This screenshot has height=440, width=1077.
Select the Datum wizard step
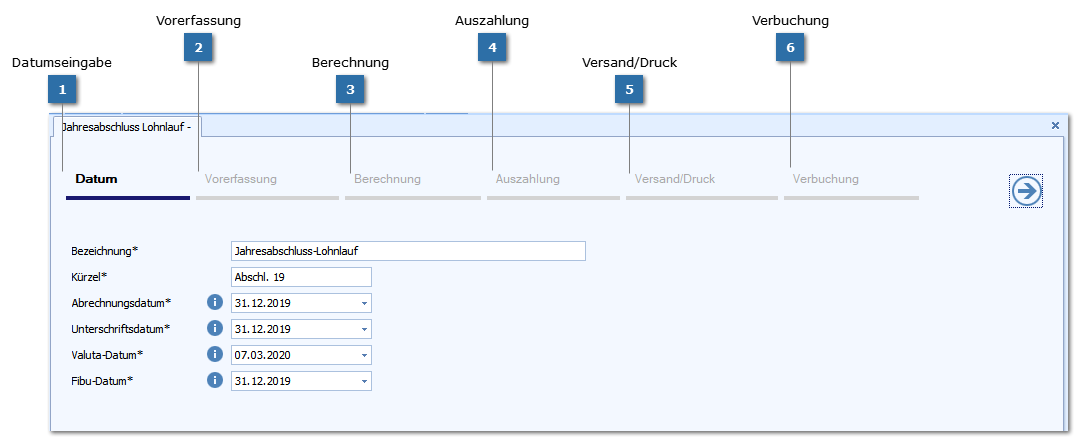coord(97,180)
